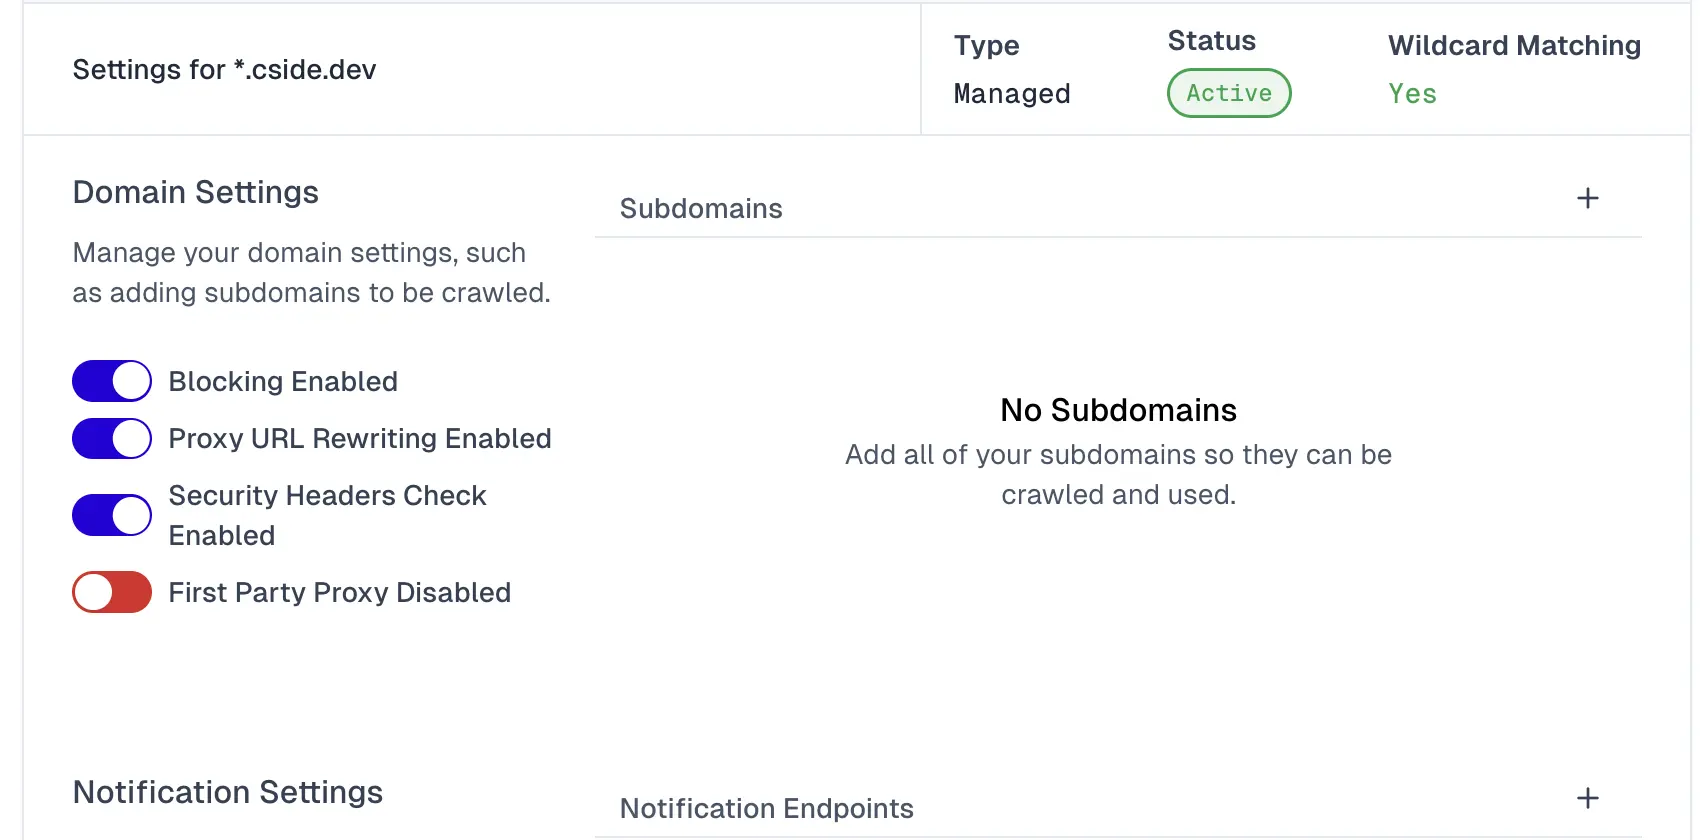Add a subdomain using the plus icon
Image resolution: width=1700 pixels, height=840 pixels.
pos(1587,198)
